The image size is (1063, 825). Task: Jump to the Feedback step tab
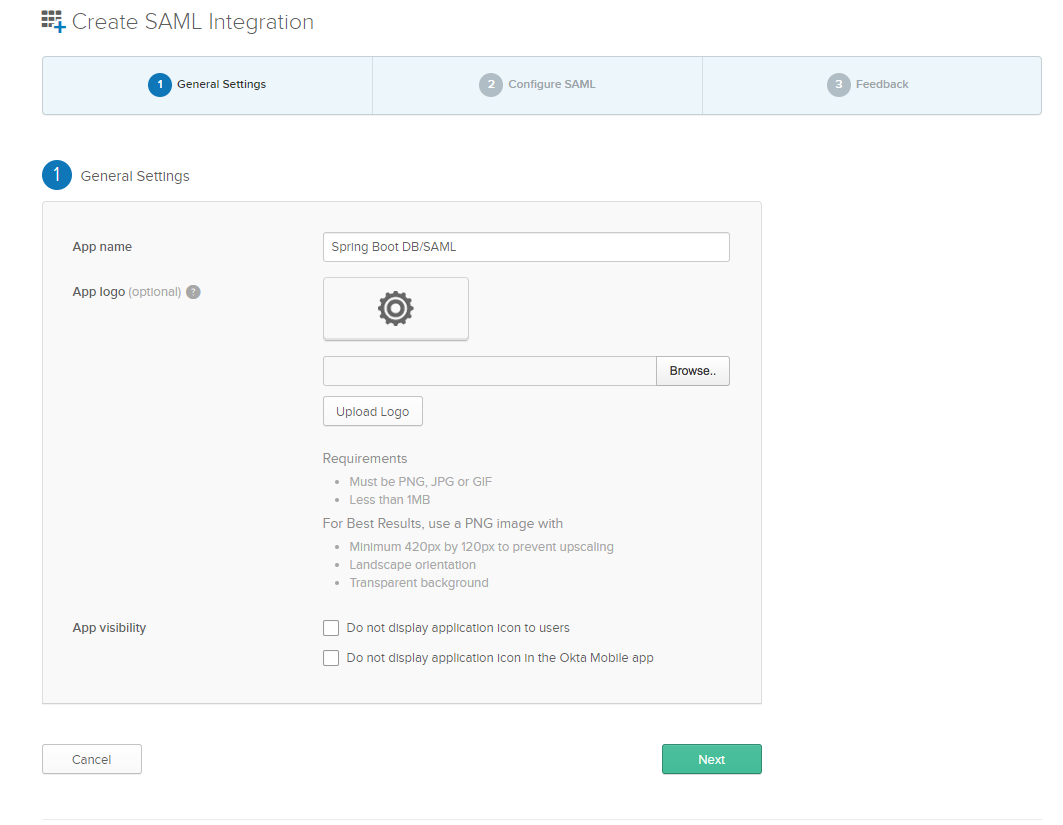coord(882,85)
